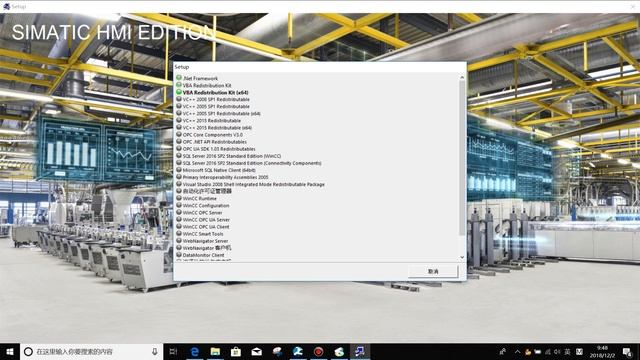Click the gray status icon beside WinCC Runtime
This screenshot has width=640, height=360.
[179, 198]
